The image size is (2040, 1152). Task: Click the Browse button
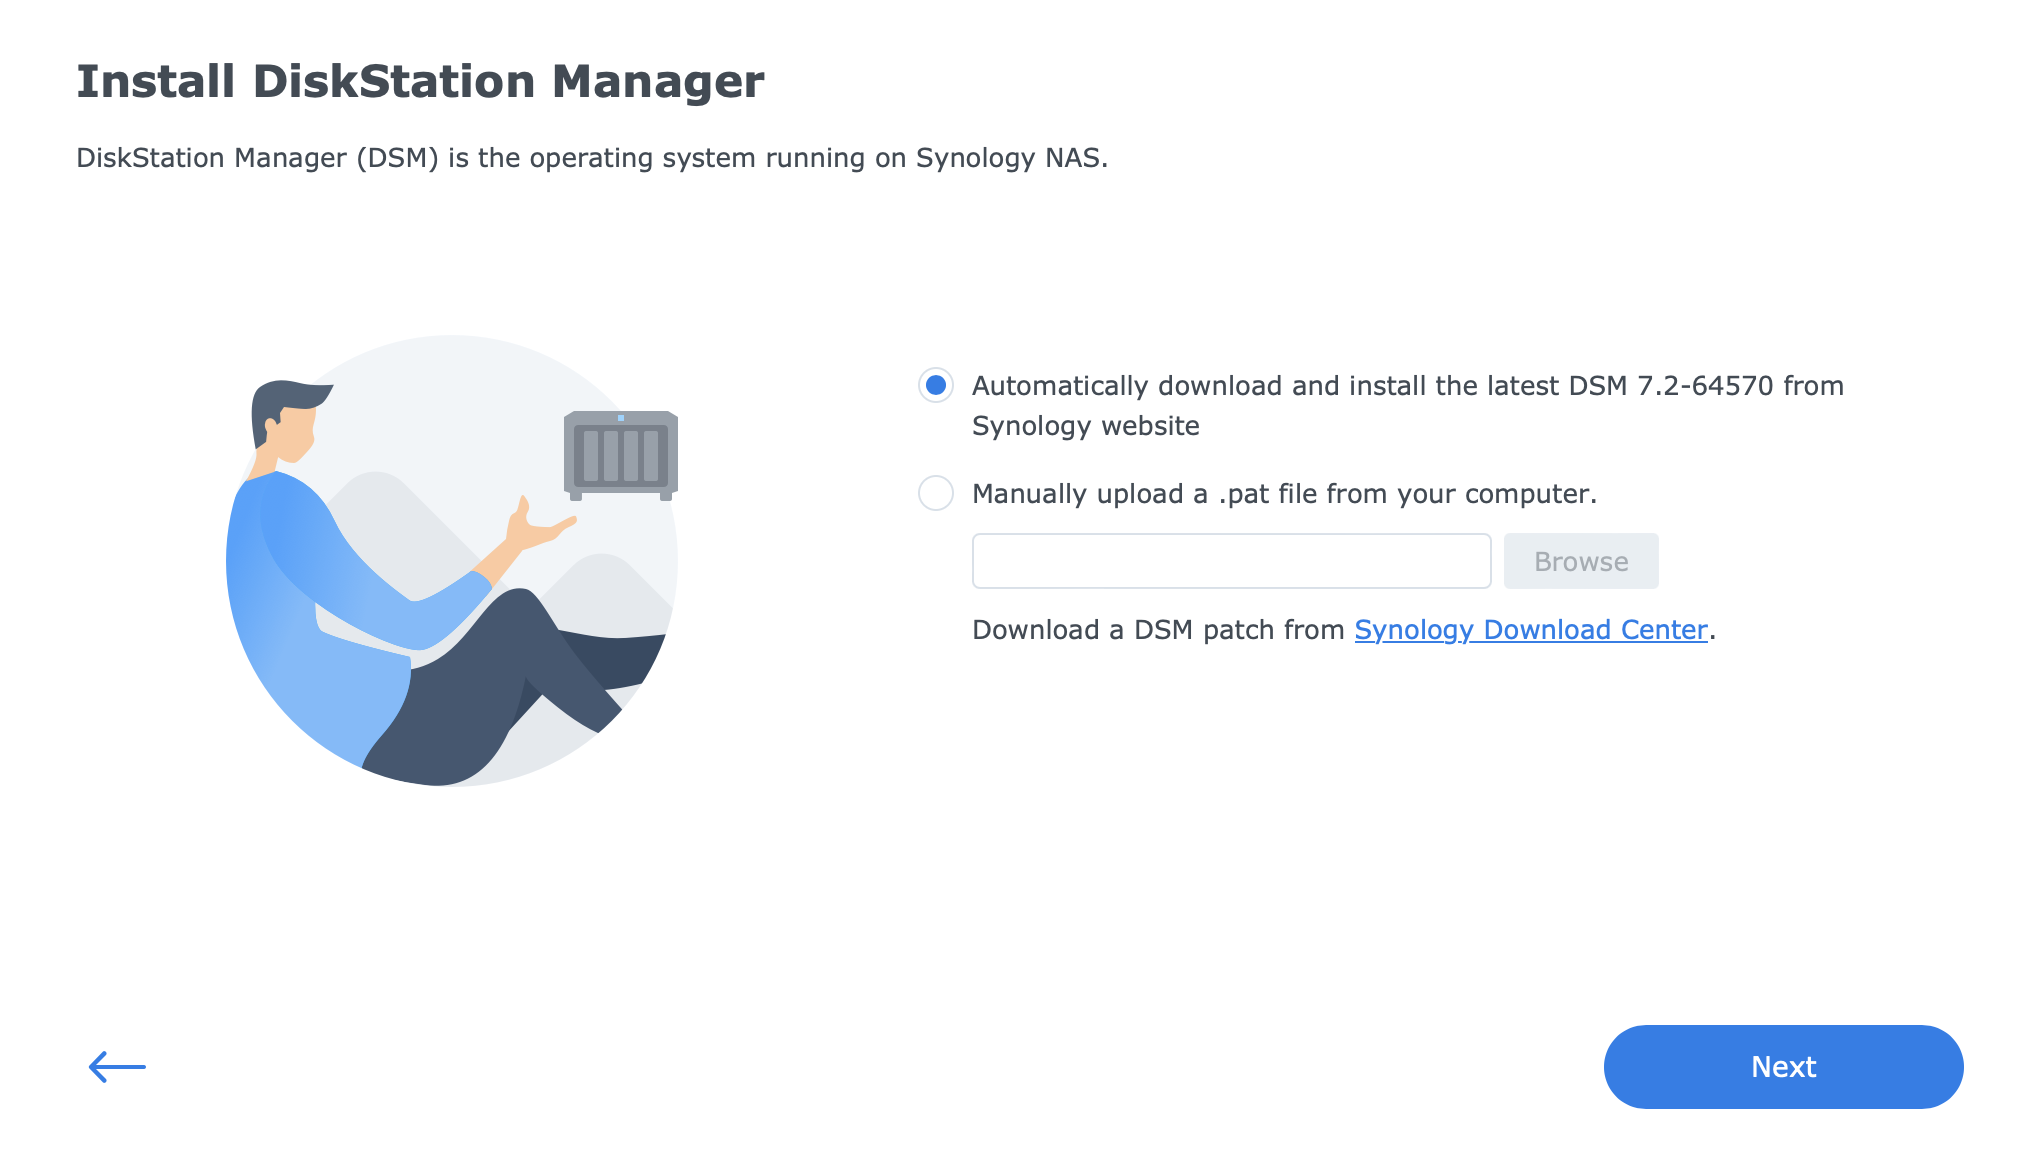coord(1581,561)
